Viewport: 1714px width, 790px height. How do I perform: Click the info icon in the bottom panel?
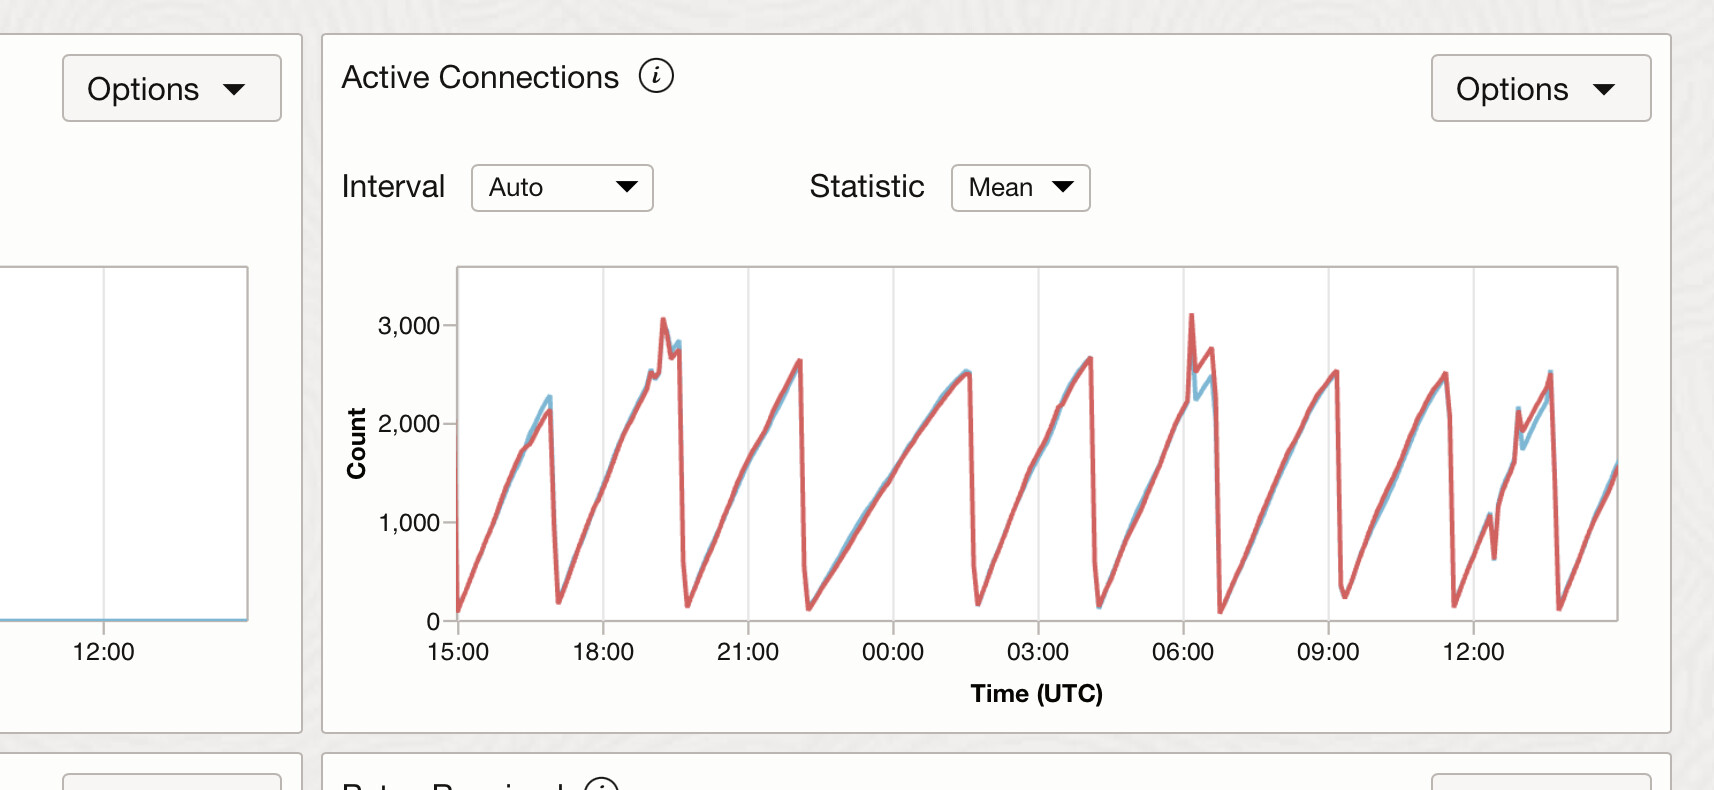601,783
